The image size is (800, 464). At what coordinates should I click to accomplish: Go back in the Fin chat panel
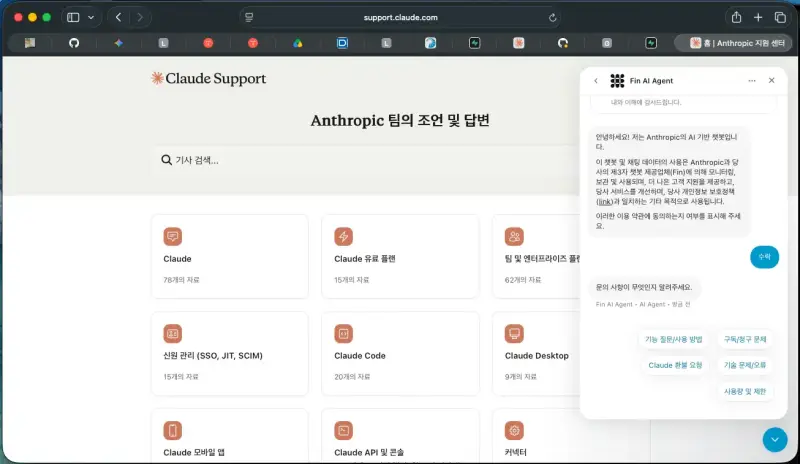[x=595, y=81]
